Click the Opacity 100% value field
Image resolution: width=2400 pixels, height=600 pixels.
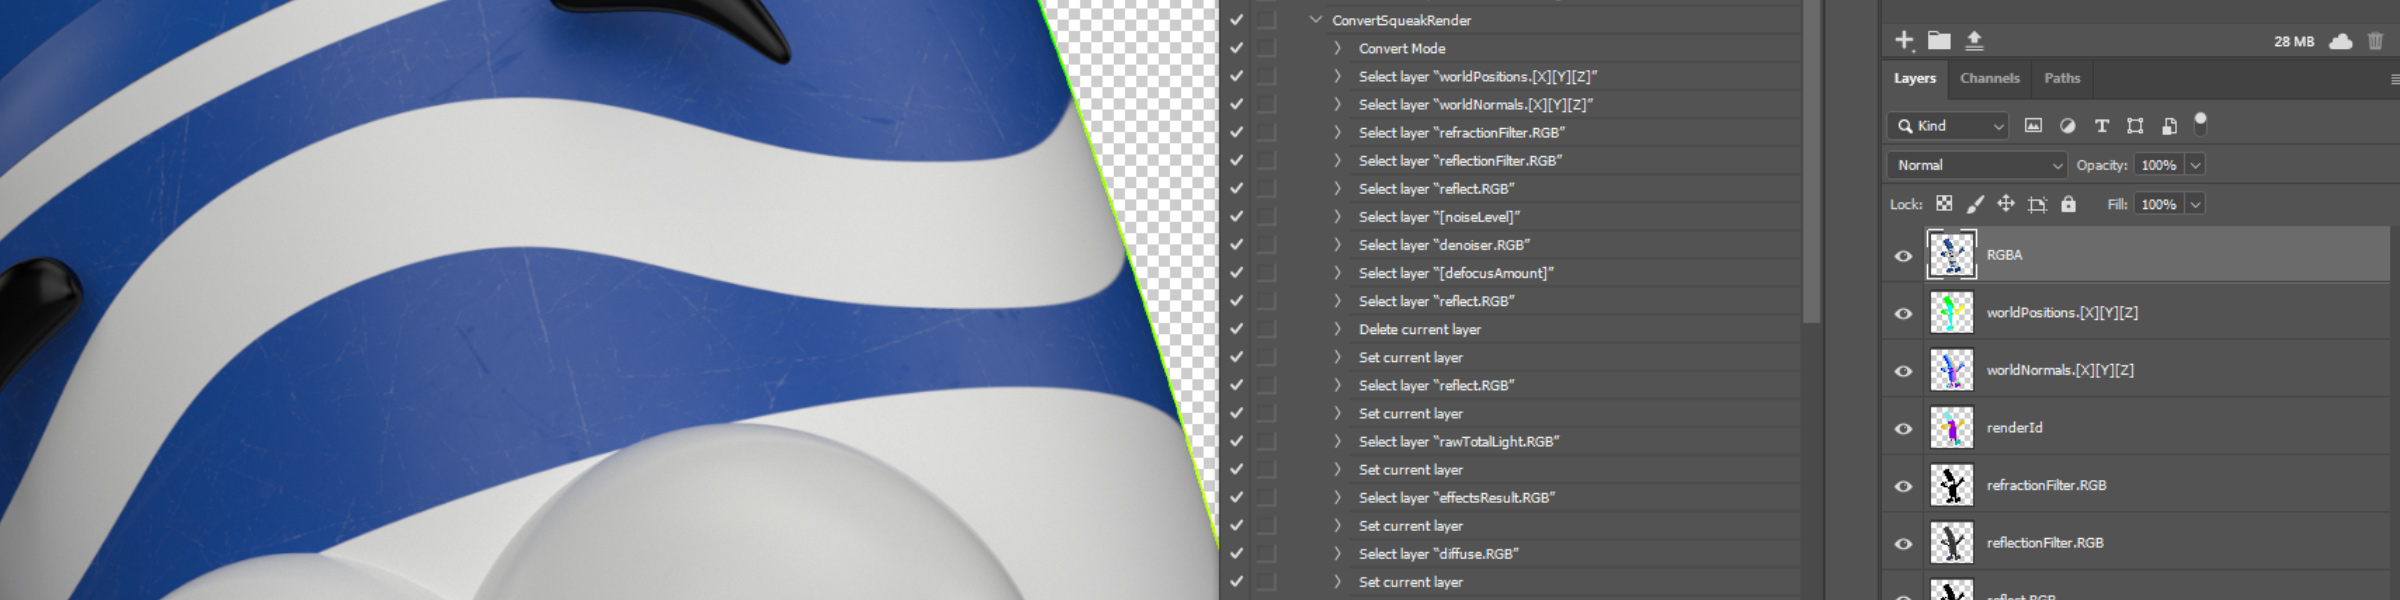(2159, 165)
